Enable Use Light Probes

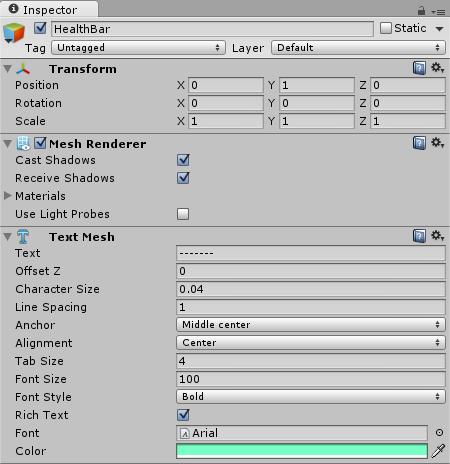[183, 214]
